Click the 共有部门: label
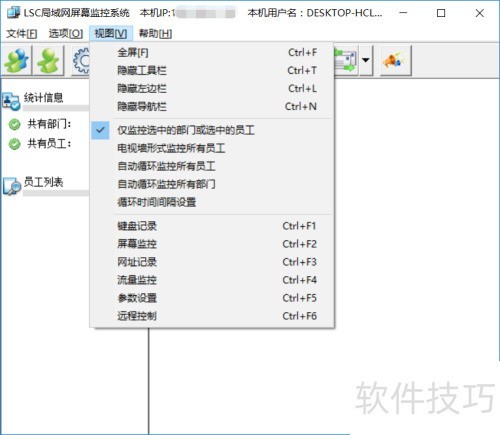 (x=49, y=124)
